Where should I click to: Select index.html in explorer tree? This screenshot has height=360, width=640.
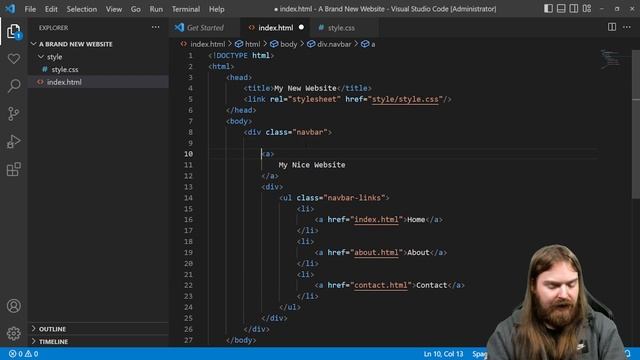98,82
